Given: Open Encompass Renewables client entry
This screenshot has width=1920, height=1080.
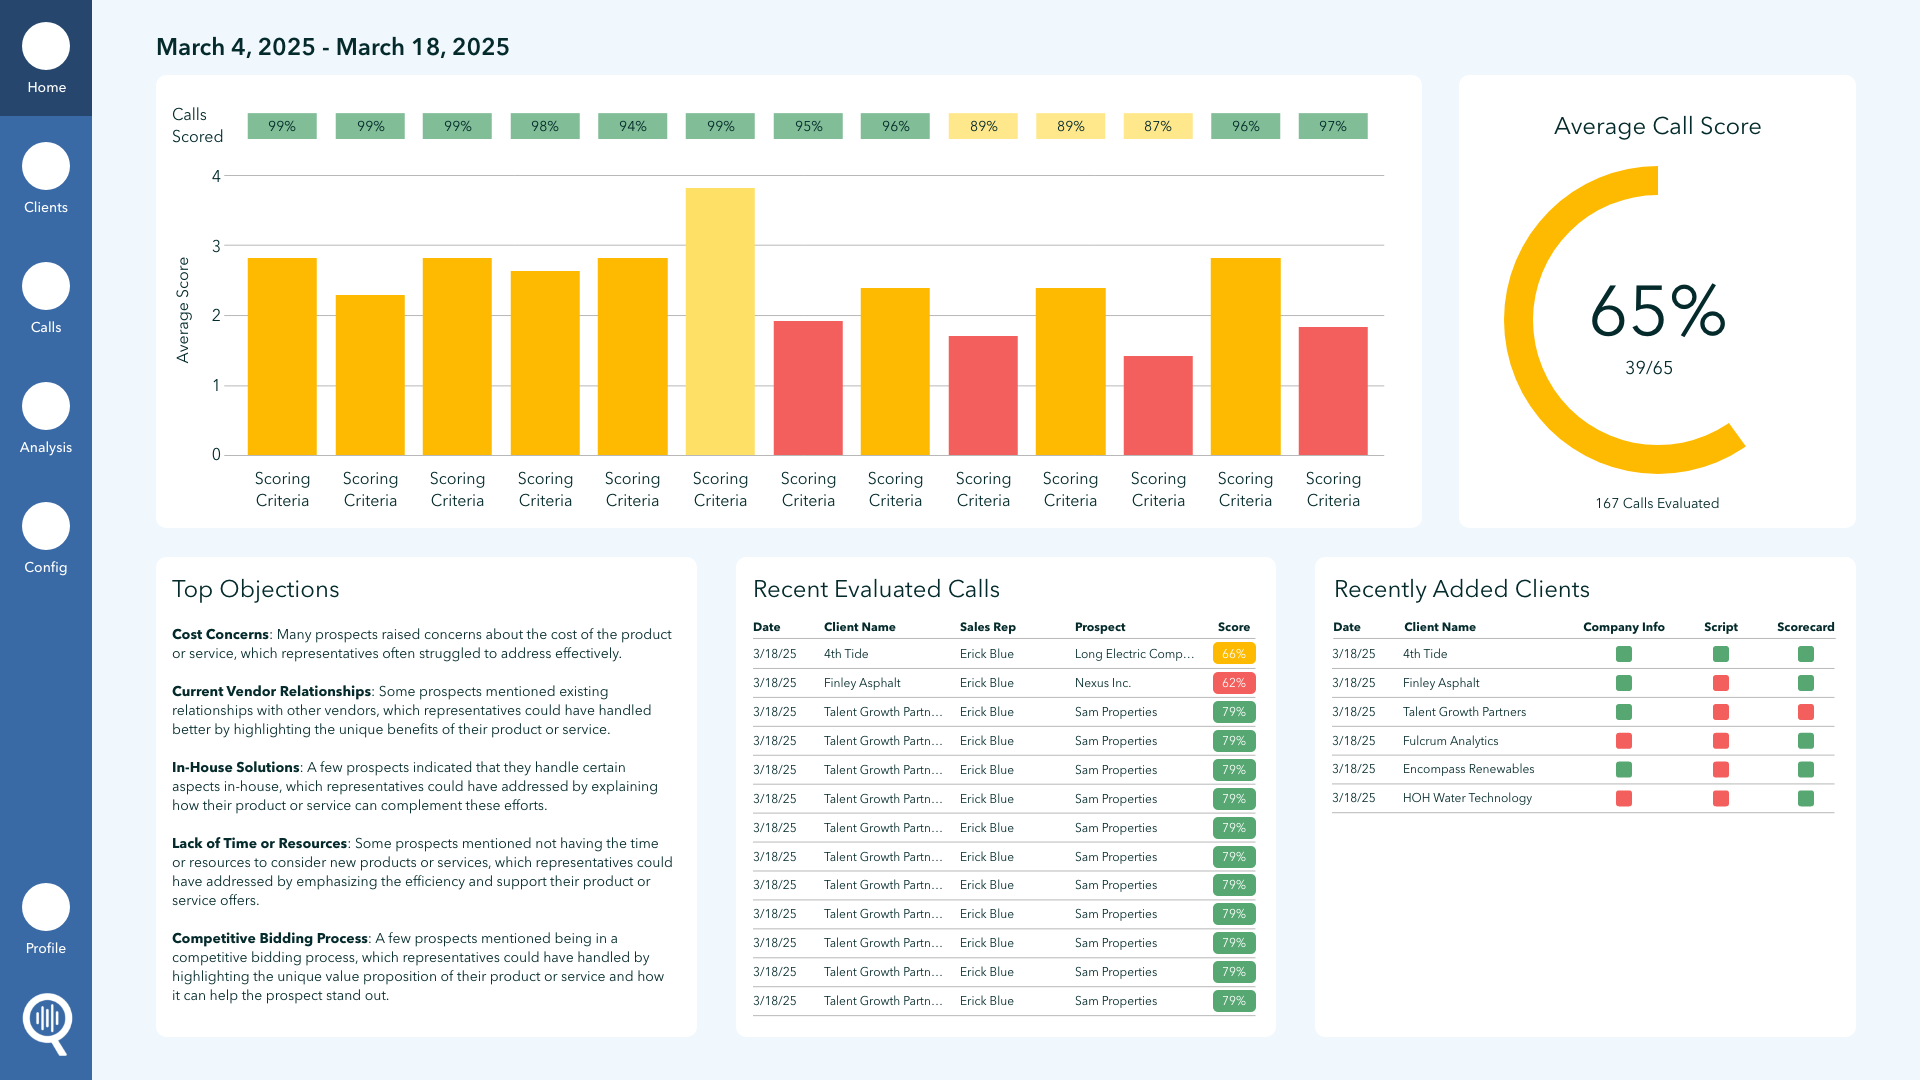Looking at the screenshot, I should (x=1468, y=769).
